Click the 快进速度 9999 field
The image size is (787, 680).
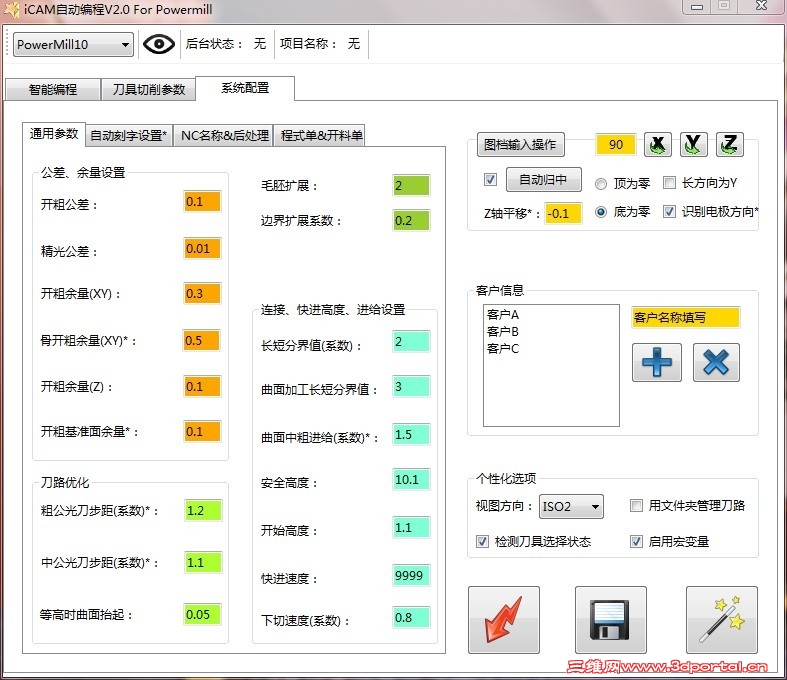pyautogui.click(x=412, y=576)
